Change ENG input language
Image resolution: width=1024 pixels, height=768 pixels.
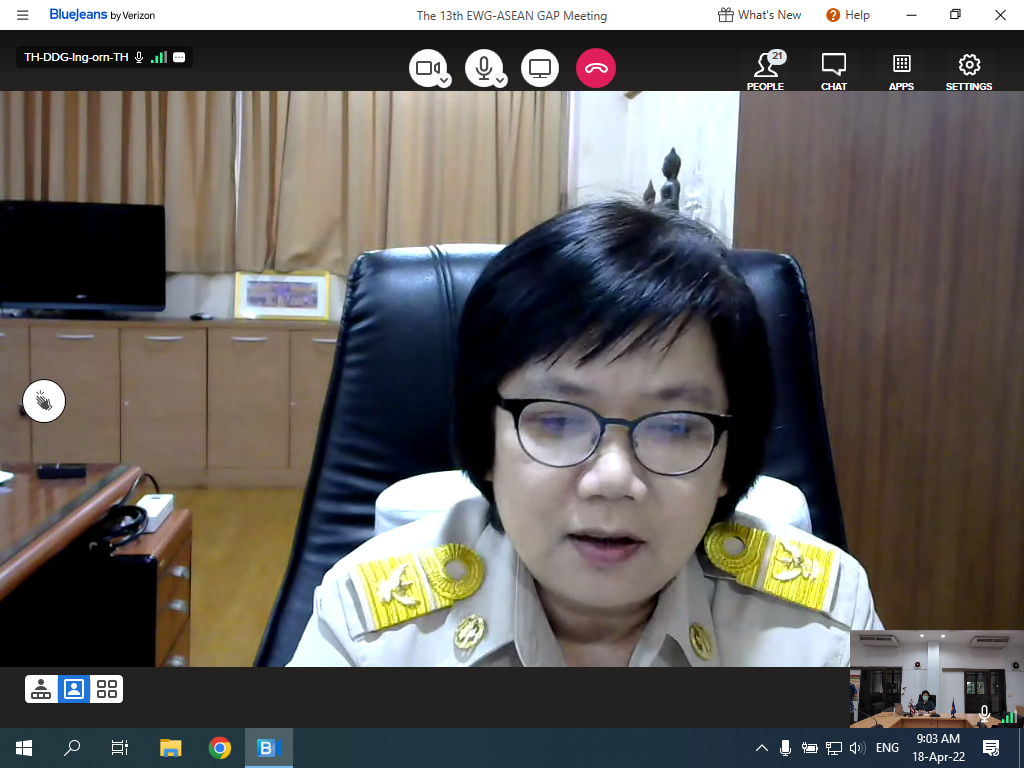click(887, 748)
